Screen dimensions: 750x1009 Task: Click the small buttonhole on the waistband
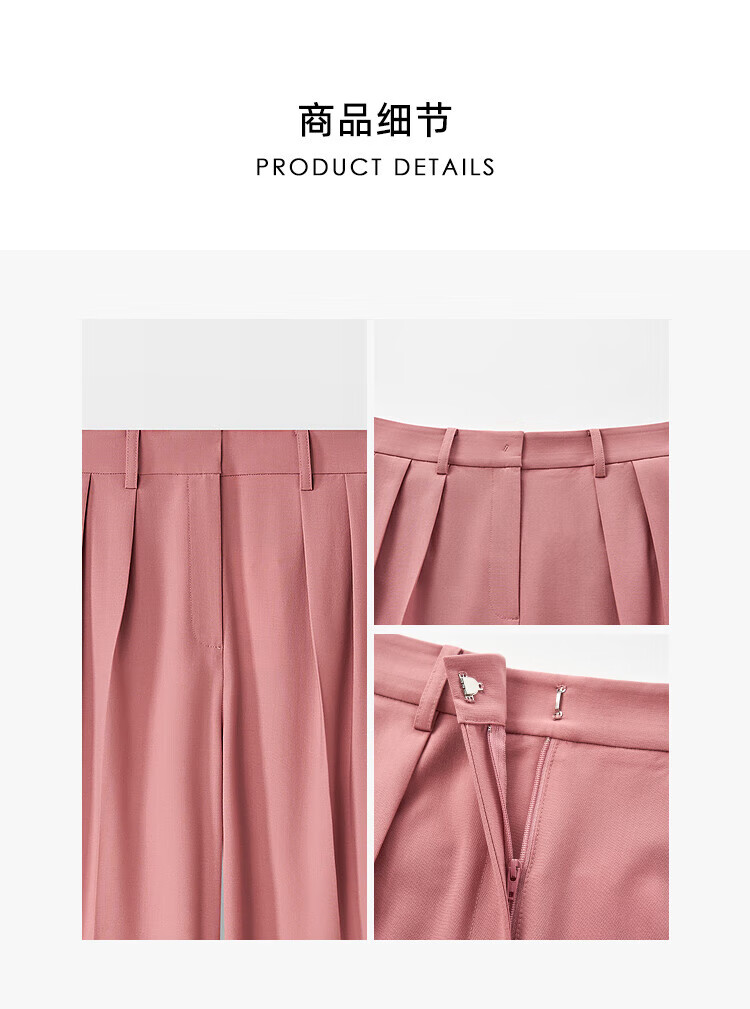tap(506, 447)
